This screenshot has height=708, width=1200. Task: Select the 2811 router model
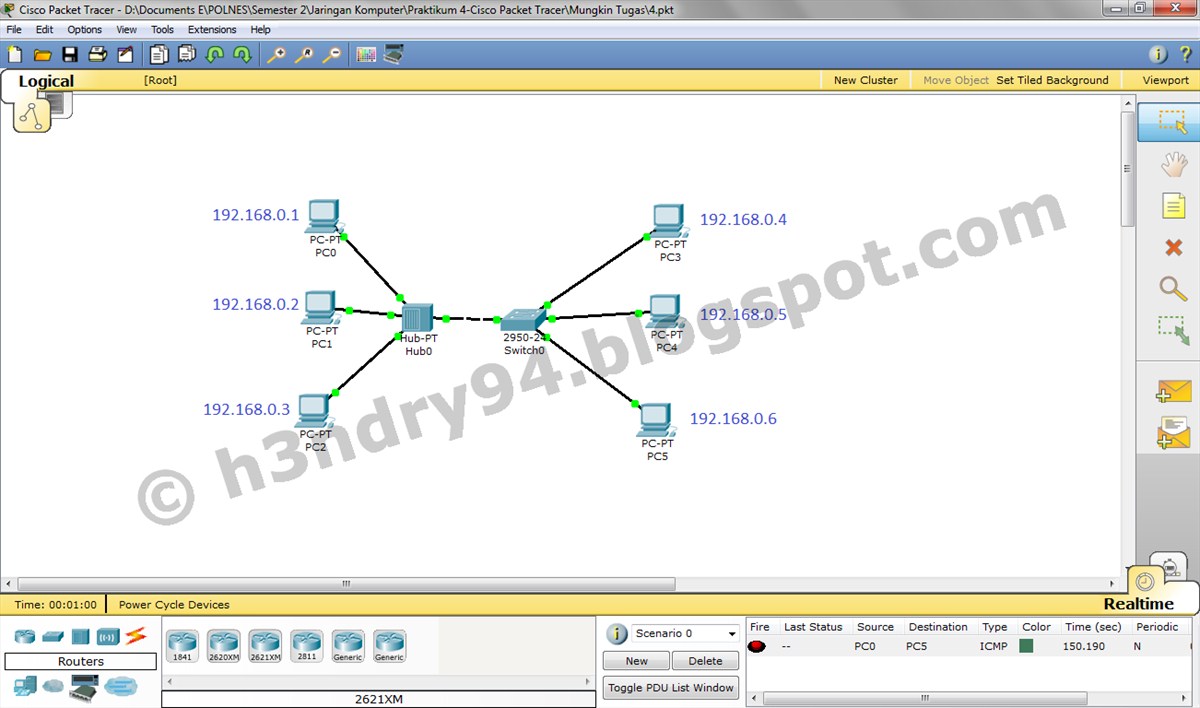pyautogui.click(x=306, y=645)
